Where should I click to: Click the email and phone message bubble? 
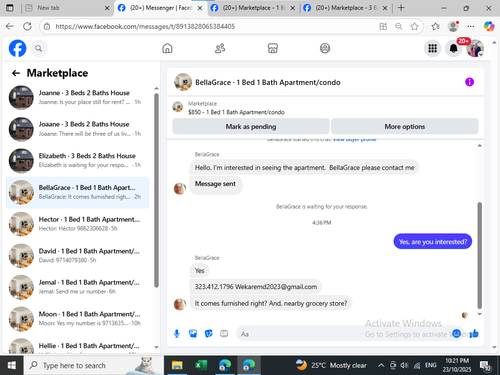[x=256, y=287]
